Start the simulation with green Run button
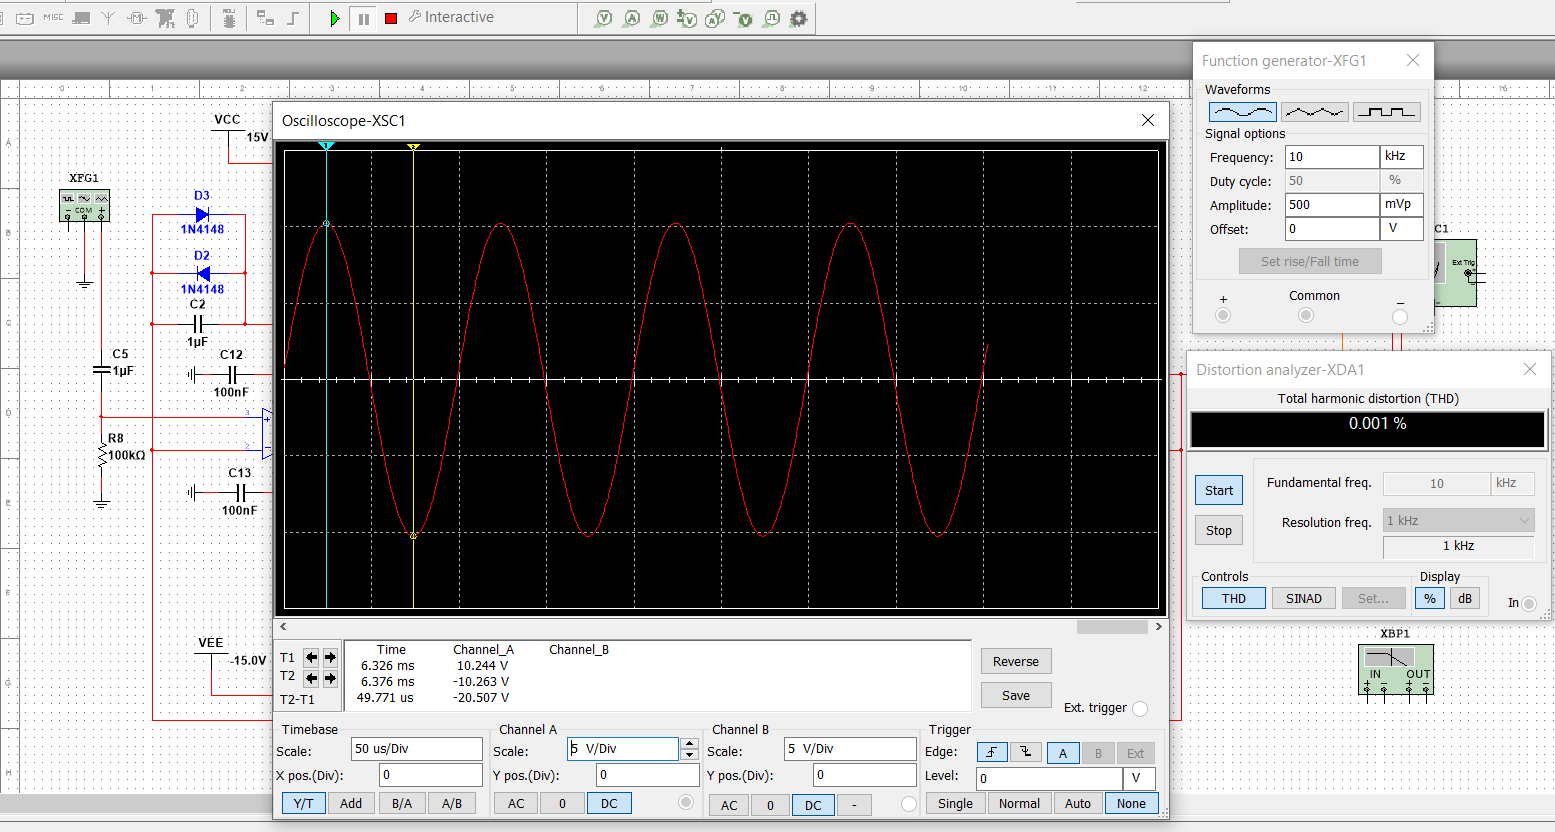This screenshot has height=832, width=1555. (x=335, y=18)
